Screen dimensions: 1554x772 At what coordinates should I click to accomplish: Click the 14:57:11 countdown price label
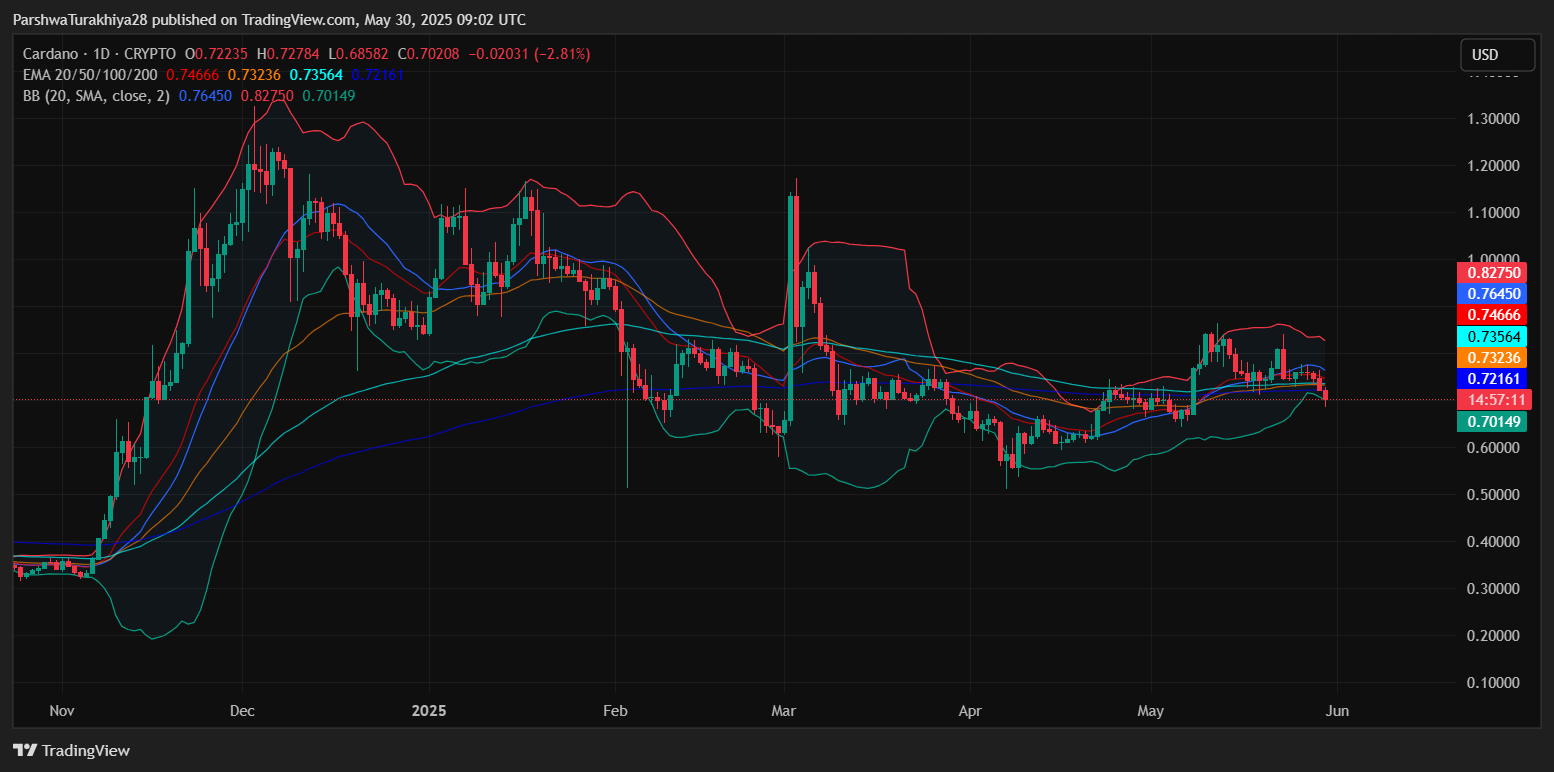point(1493,400)
